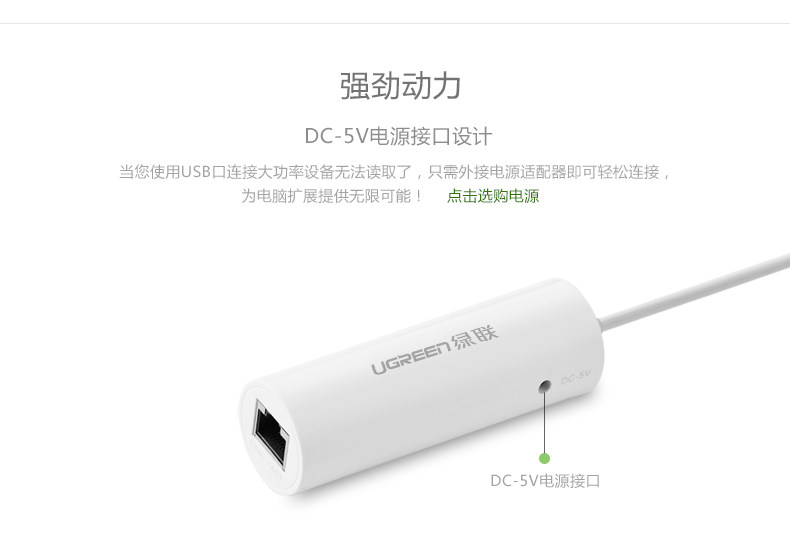Click the DC-5V电源接口 callout label
790x544 pixels.
click(x=545, y=481)
